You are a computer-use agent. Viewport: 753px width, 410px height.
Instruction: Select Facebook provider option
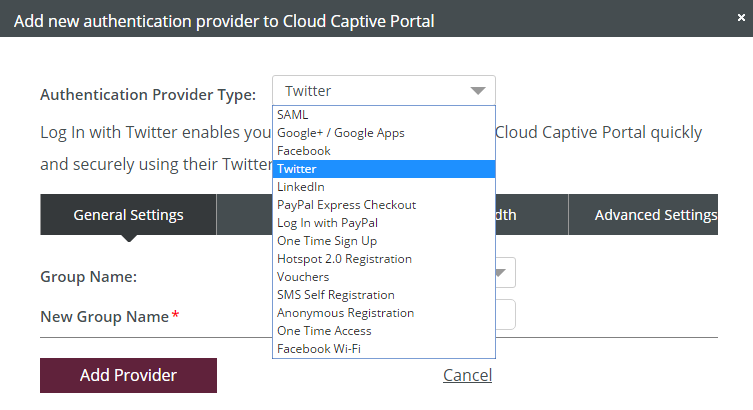(384, 151)
